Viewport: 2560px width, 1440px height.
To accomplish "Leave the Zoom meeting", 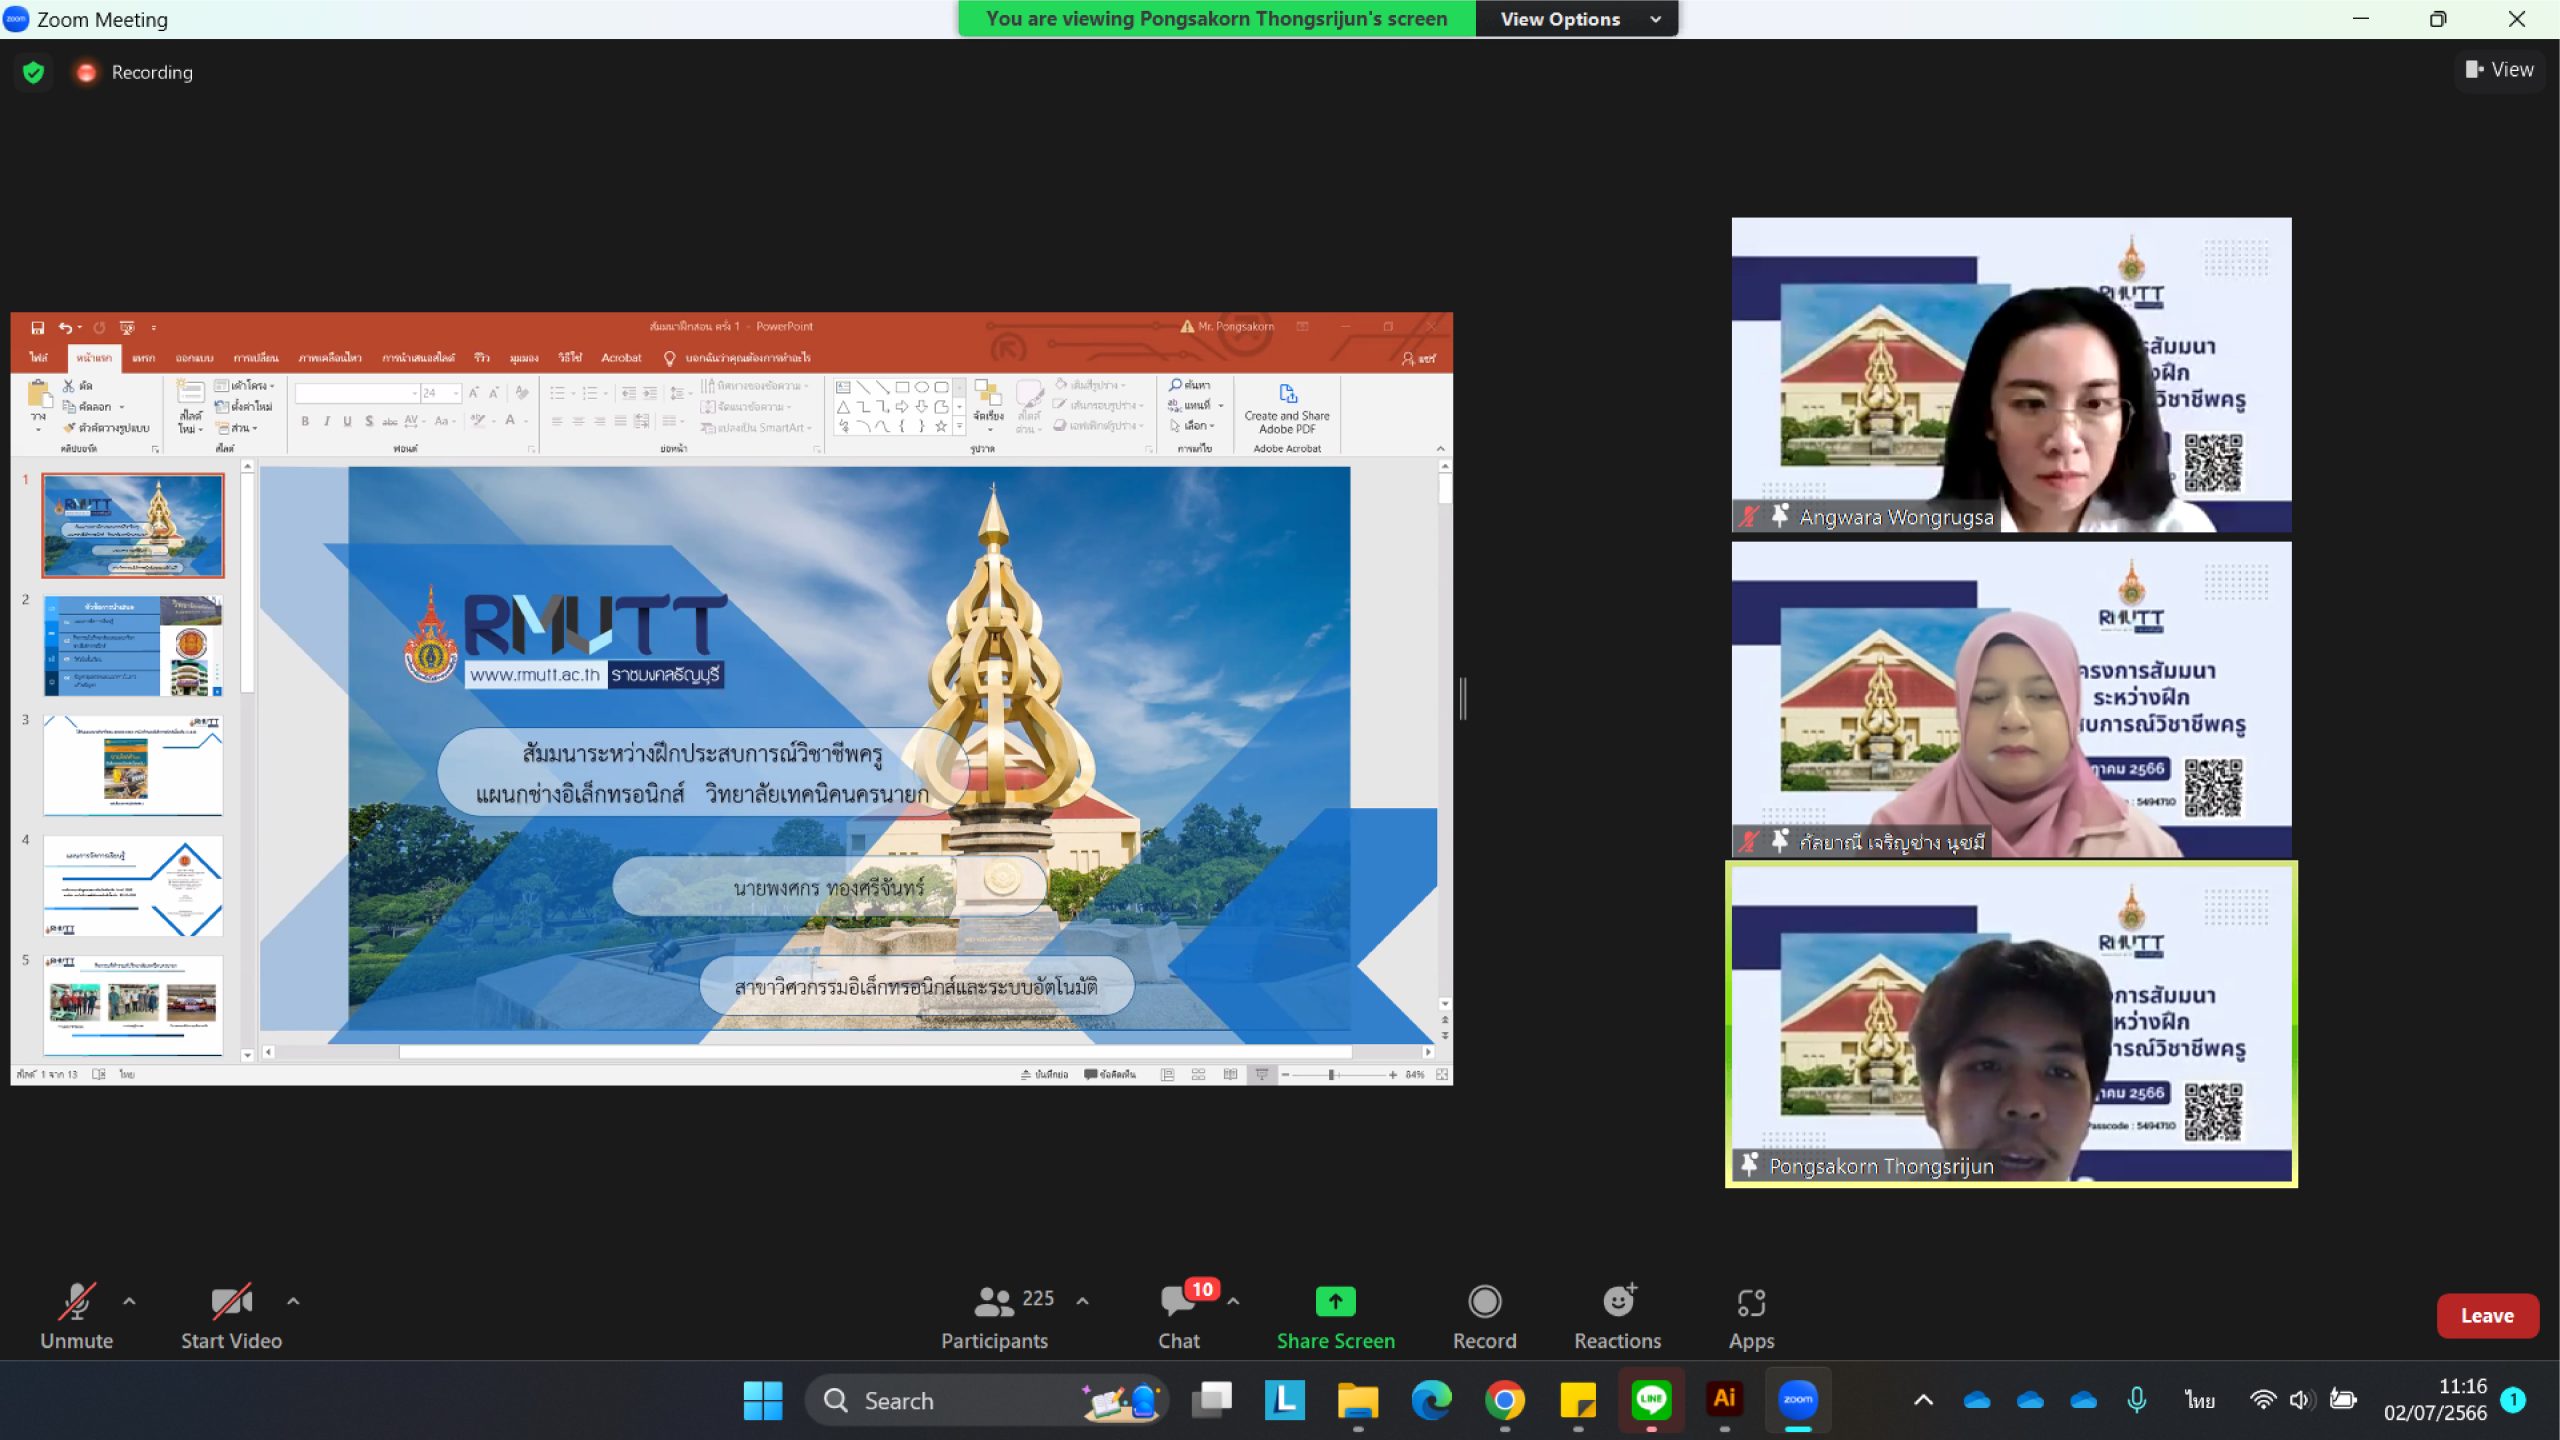I will (2487, 1316).
